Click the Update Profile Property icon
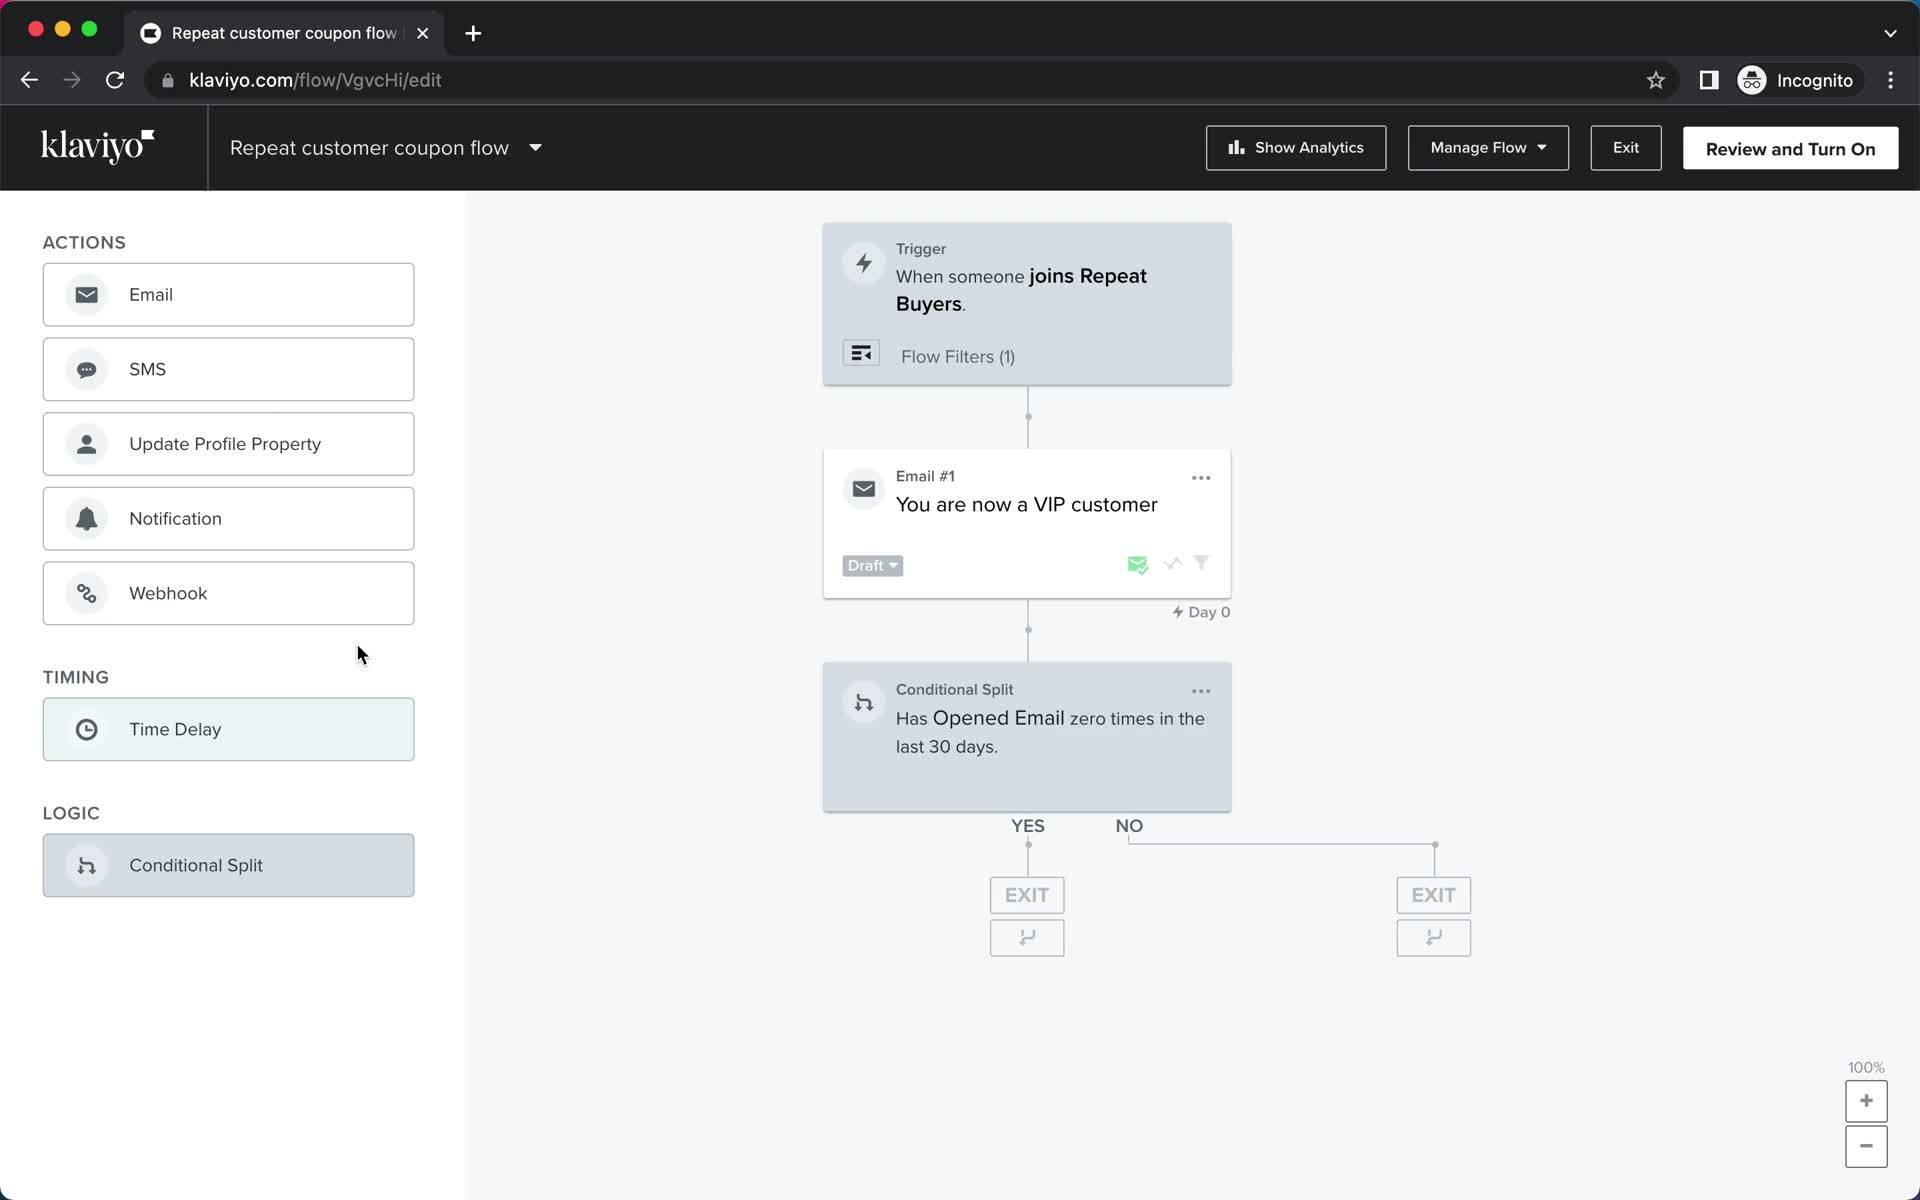 click(x=86, y=444)
